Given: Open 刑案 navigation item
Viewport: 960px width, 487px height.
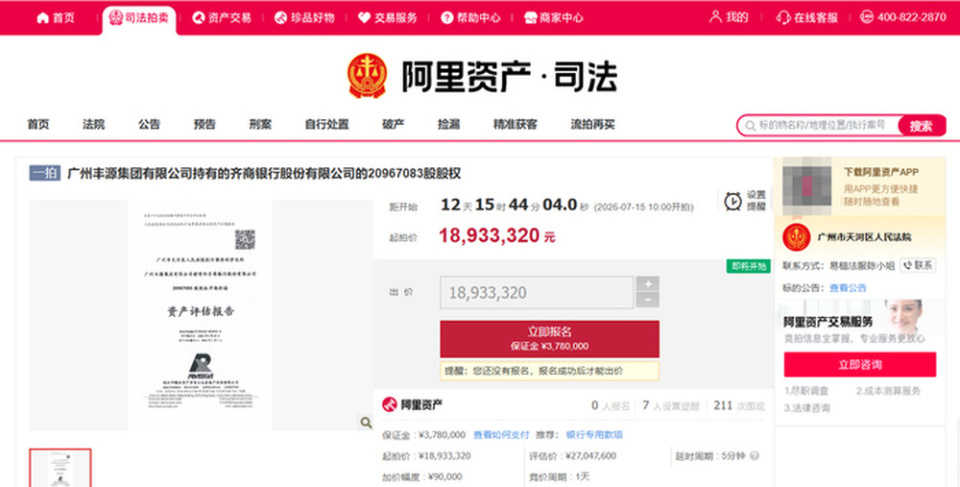Looking at the screenshot, I should tap(260, 124).
